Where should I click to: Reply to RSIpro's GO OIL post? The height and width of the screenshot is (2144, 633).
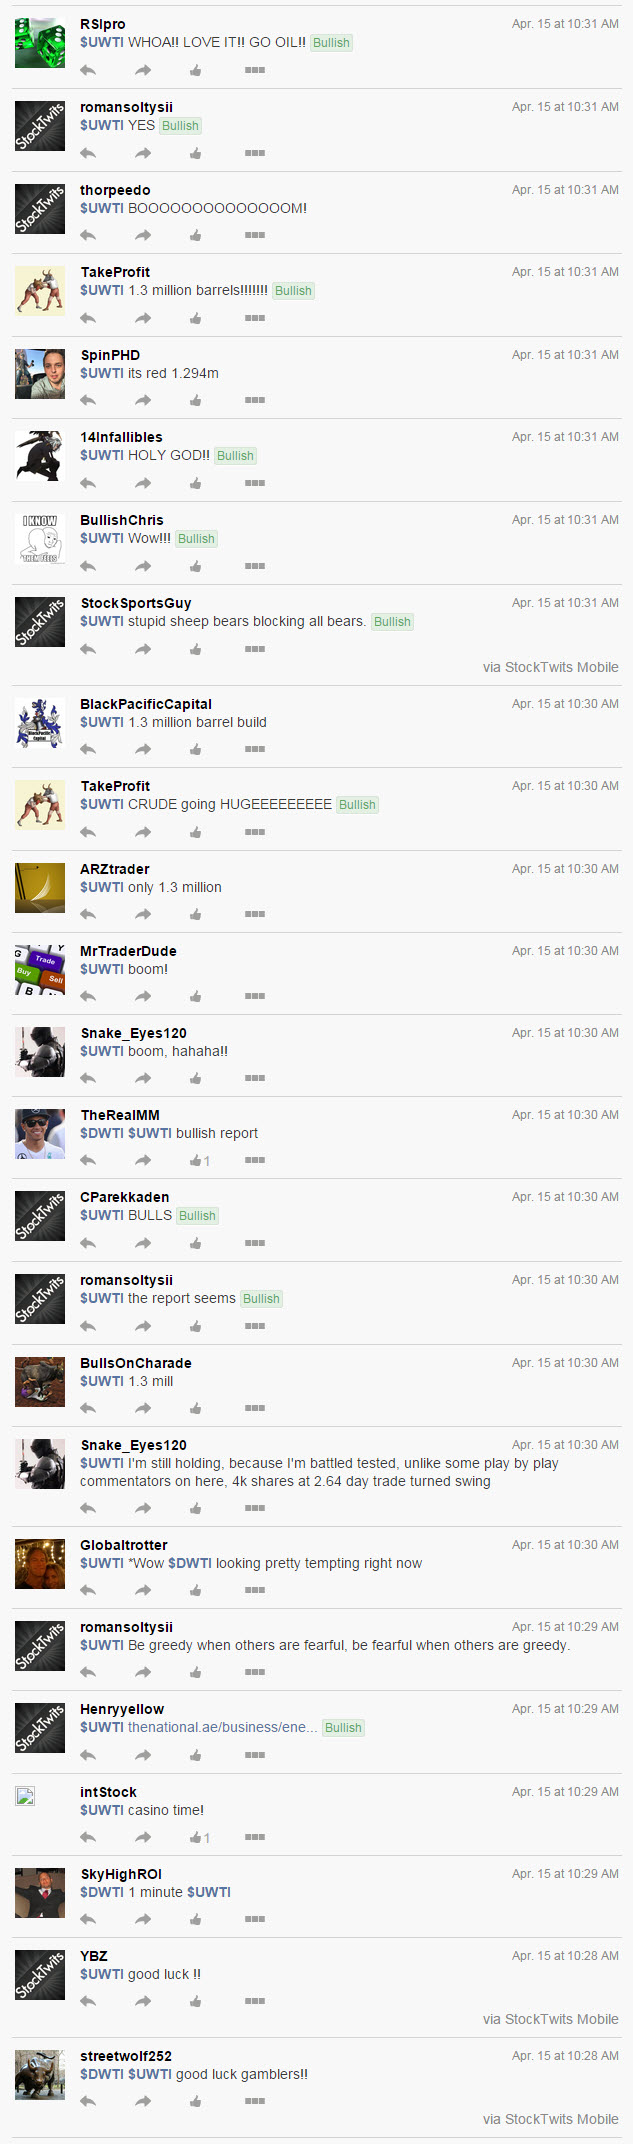(x=88, y=70)
